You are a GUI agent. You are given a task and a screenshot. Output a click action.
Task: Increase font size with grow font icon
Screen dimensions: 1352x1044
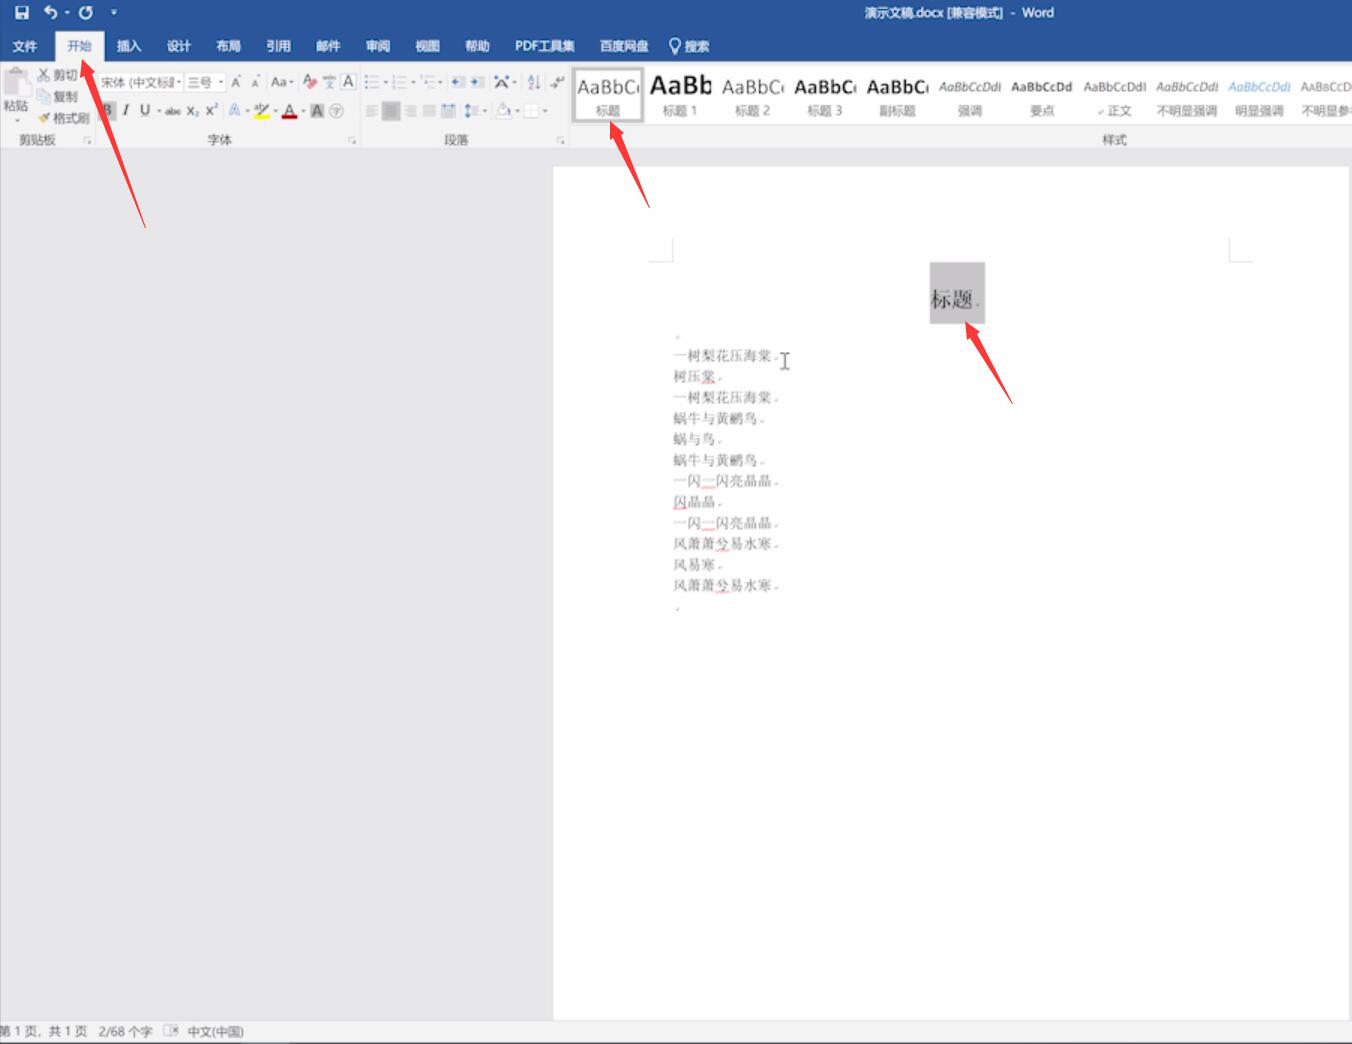236,82
